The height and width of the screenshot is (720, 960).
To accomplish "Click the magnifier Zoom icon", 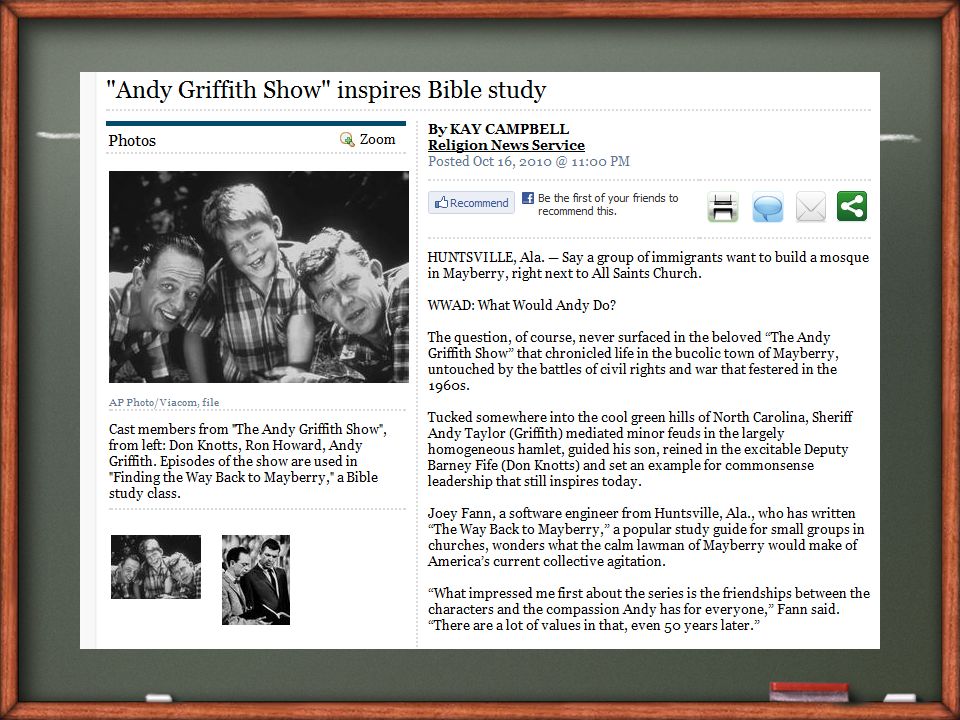I will tap(347, 140).
